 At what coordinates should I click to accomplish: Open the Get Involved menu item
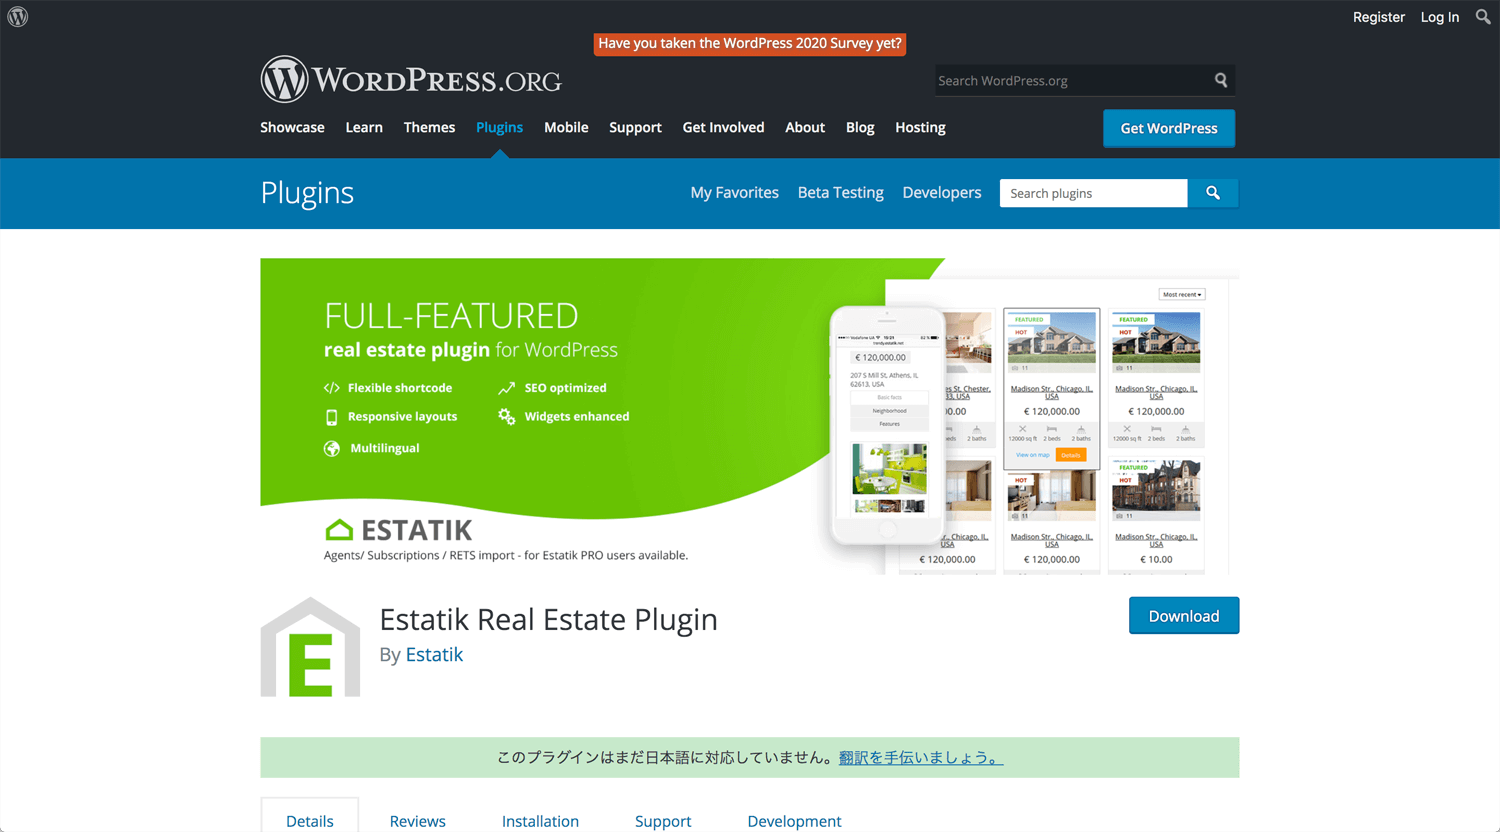coord(723,128)
